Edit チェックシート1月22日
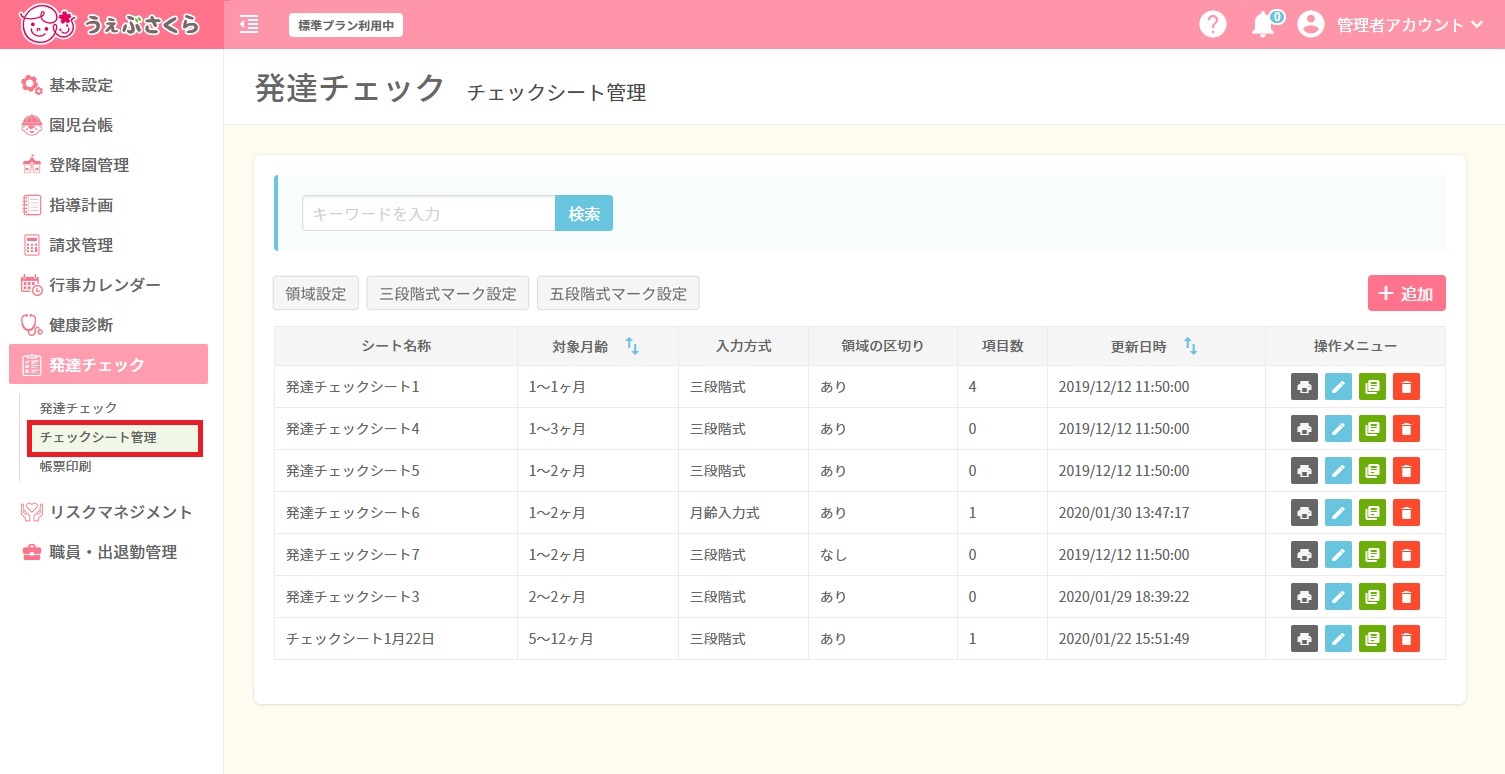This screenshot has width=1505, height=774. click(x=1338, y=639)
